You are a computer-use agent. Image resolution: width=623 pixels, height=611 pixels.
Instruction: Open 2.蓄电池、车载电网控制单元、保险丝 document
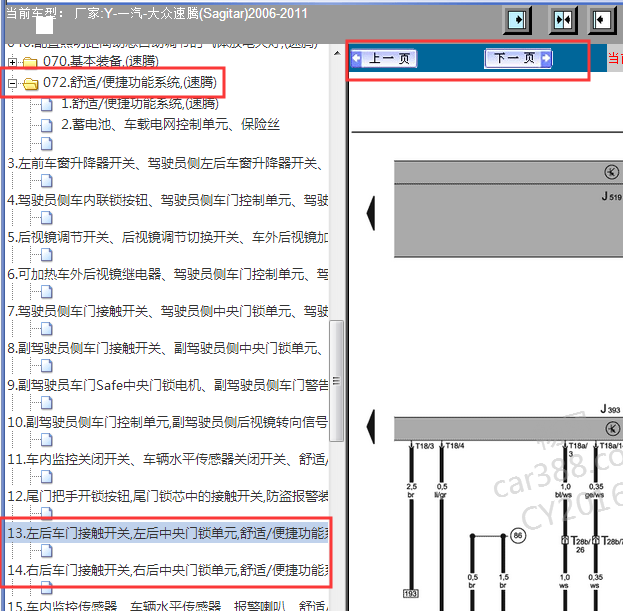(x=170, y=125)
